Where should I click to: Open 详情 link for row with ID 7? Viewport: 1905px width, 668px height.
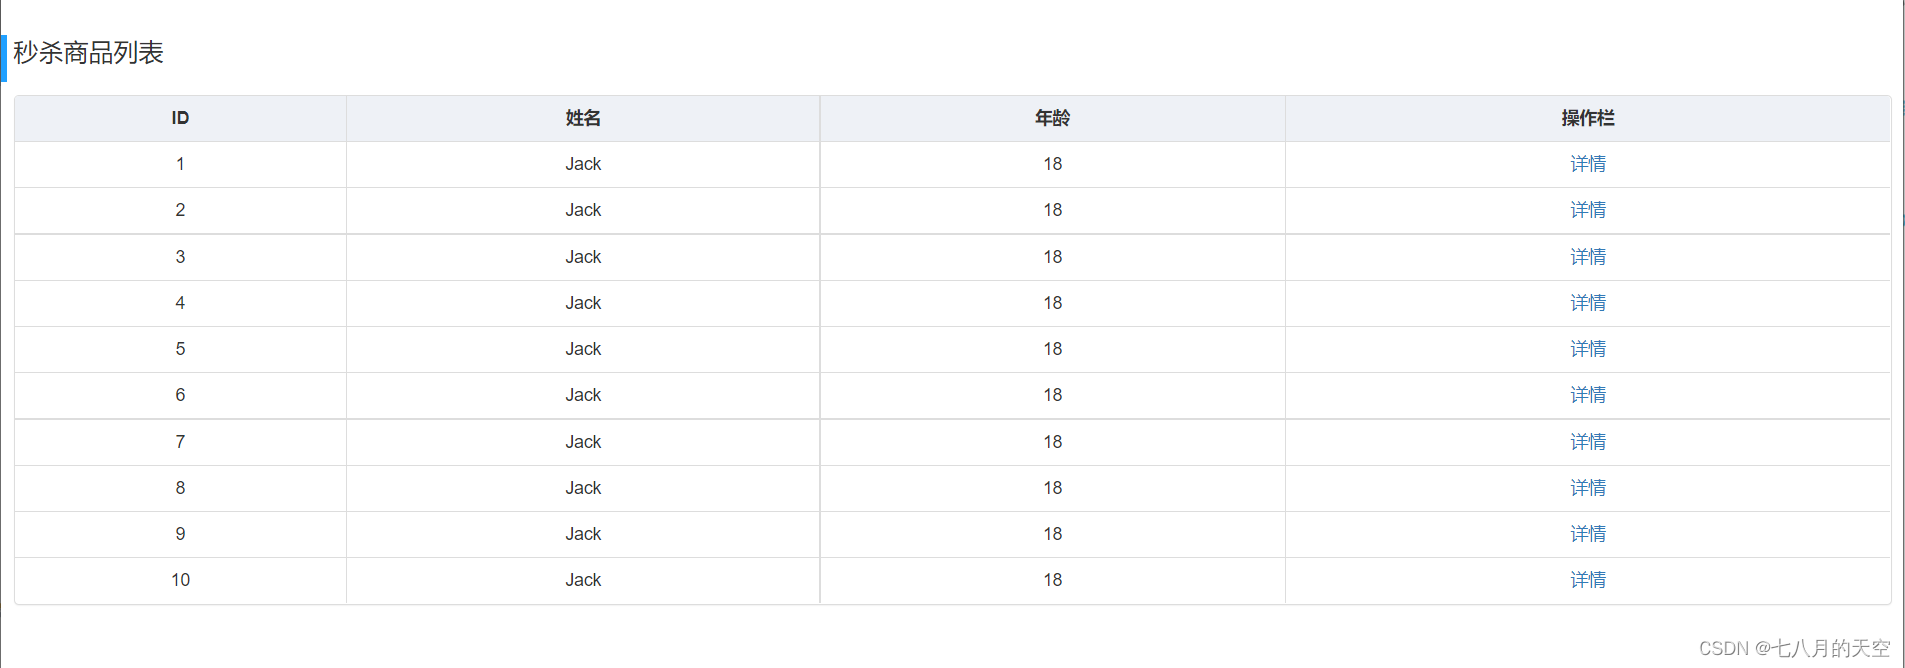1587,442
